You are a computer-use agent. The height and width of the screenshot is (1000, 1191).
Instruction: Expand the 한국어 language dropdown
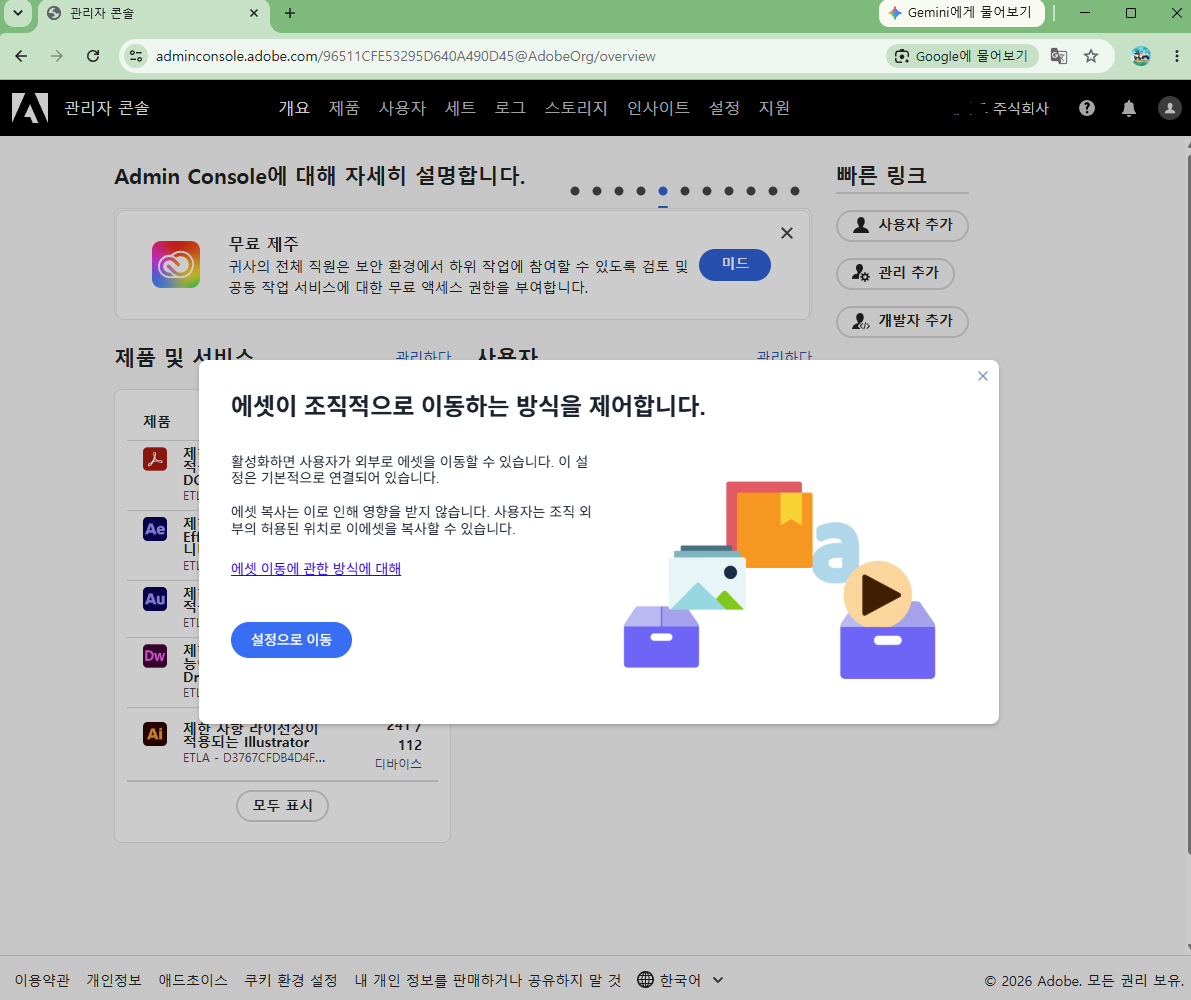coord(680,980)
